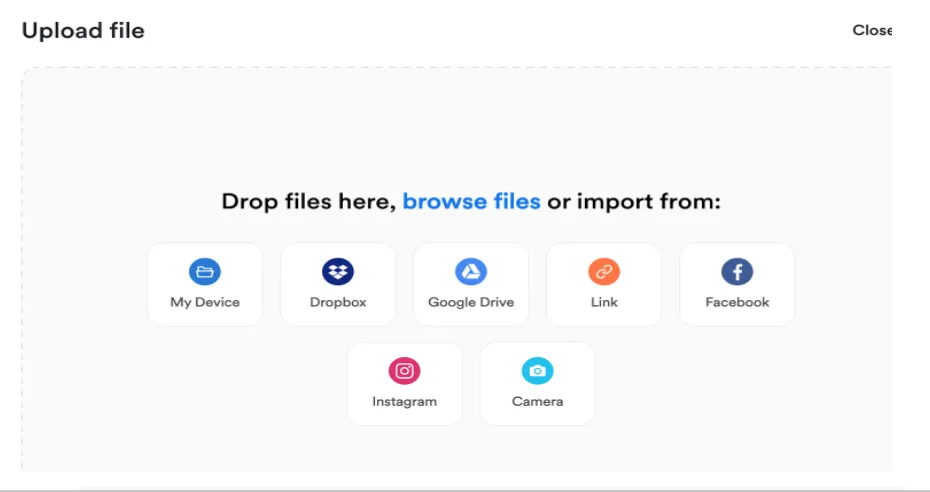930x492 pixels.
Task: Select the Facebook logo icon
Action: (737, 272)
